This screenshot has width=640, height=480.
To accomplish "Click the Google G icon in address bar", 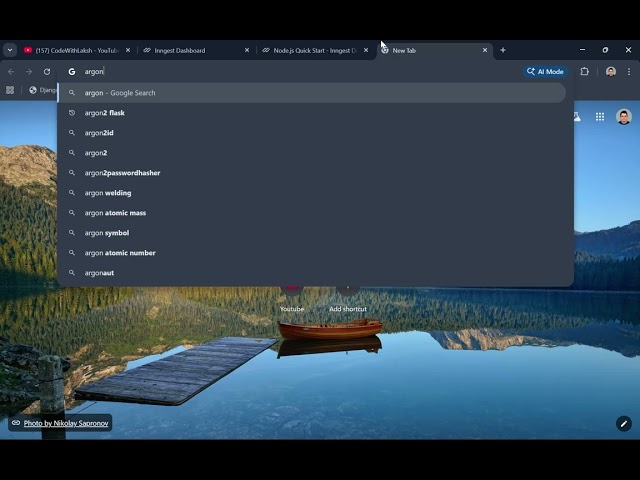I will [72, 72].
